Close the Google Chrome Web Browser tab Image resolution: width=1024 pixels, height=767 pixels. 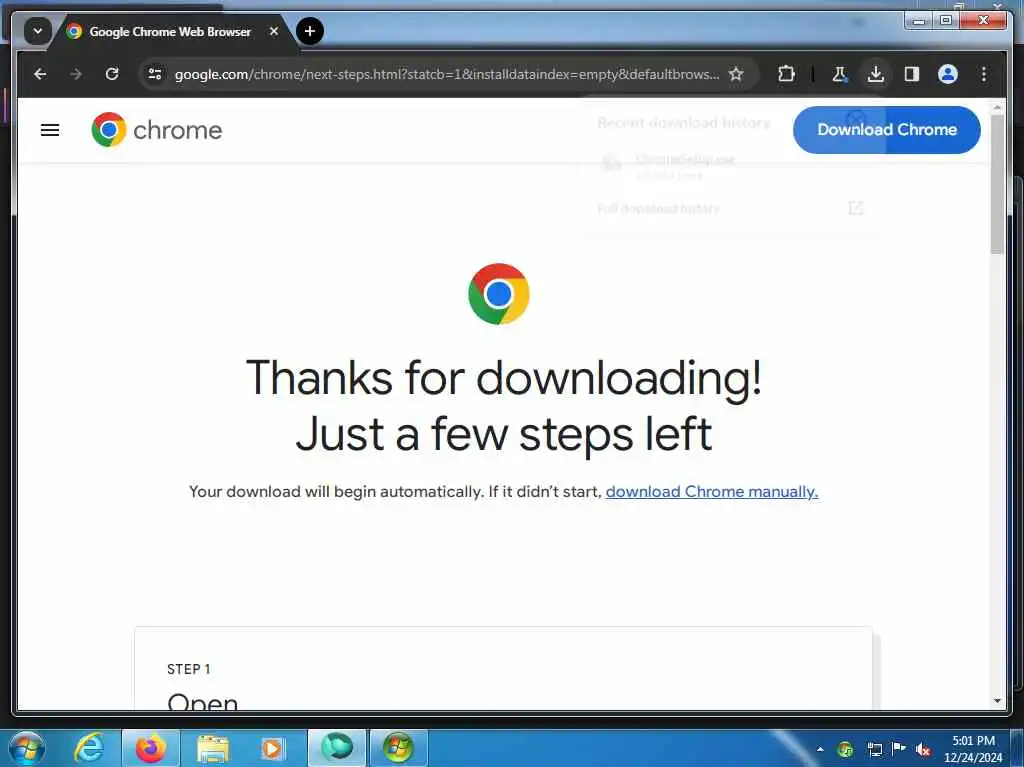[274, 31]
